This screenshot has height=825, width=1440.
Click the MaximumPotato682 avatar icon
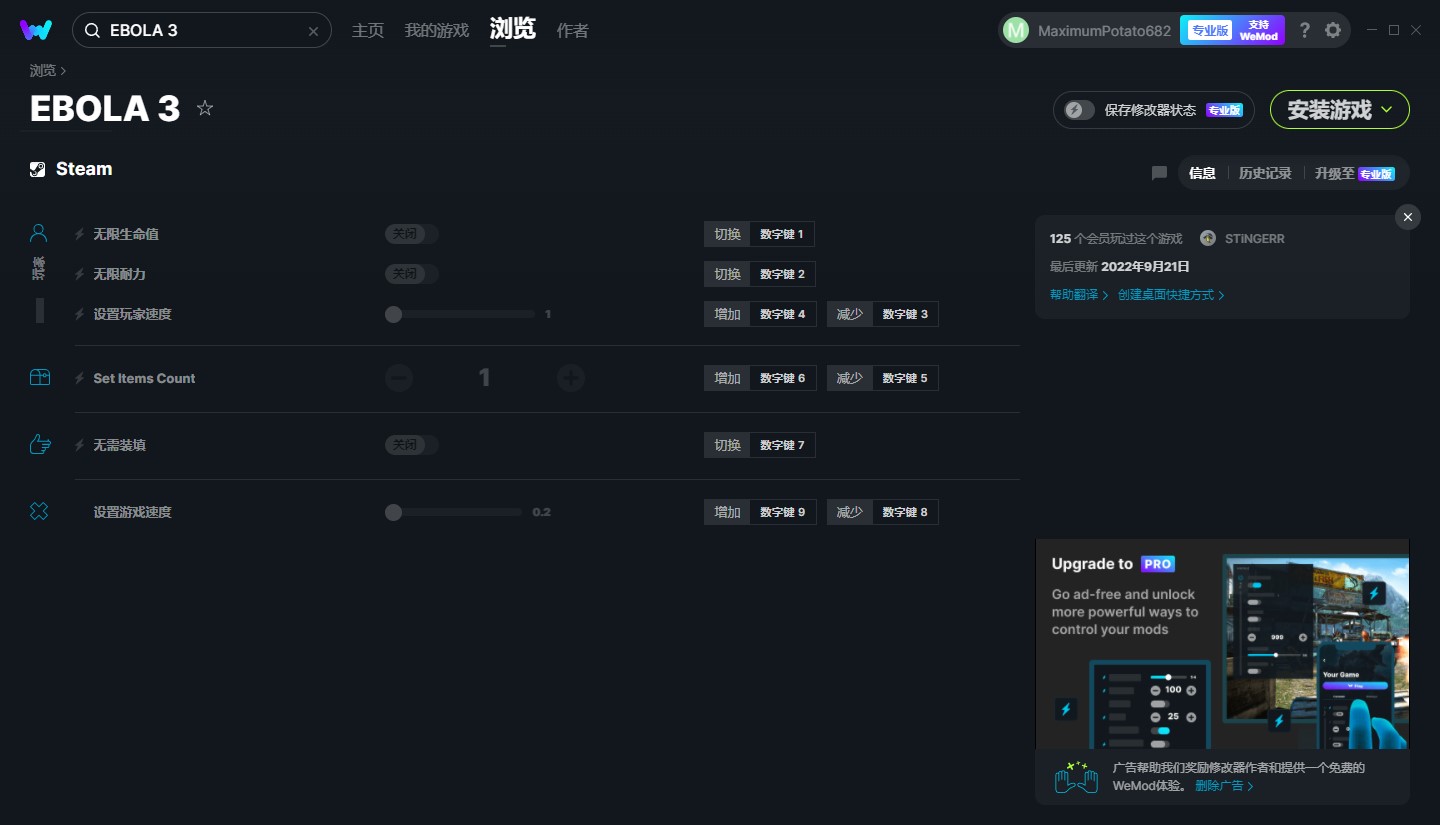click(1015, 31)
